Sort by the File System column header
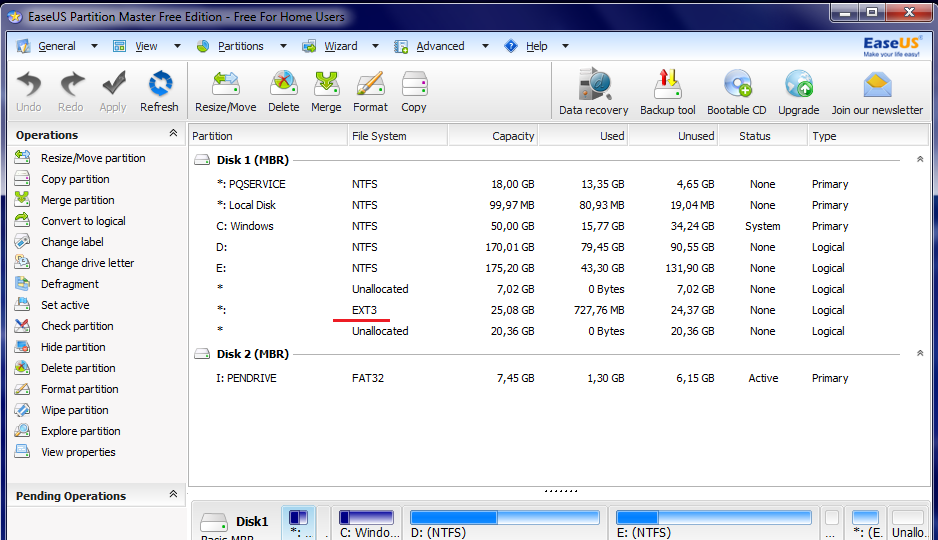This screenshot has height=540, width=938. point(397,136)
